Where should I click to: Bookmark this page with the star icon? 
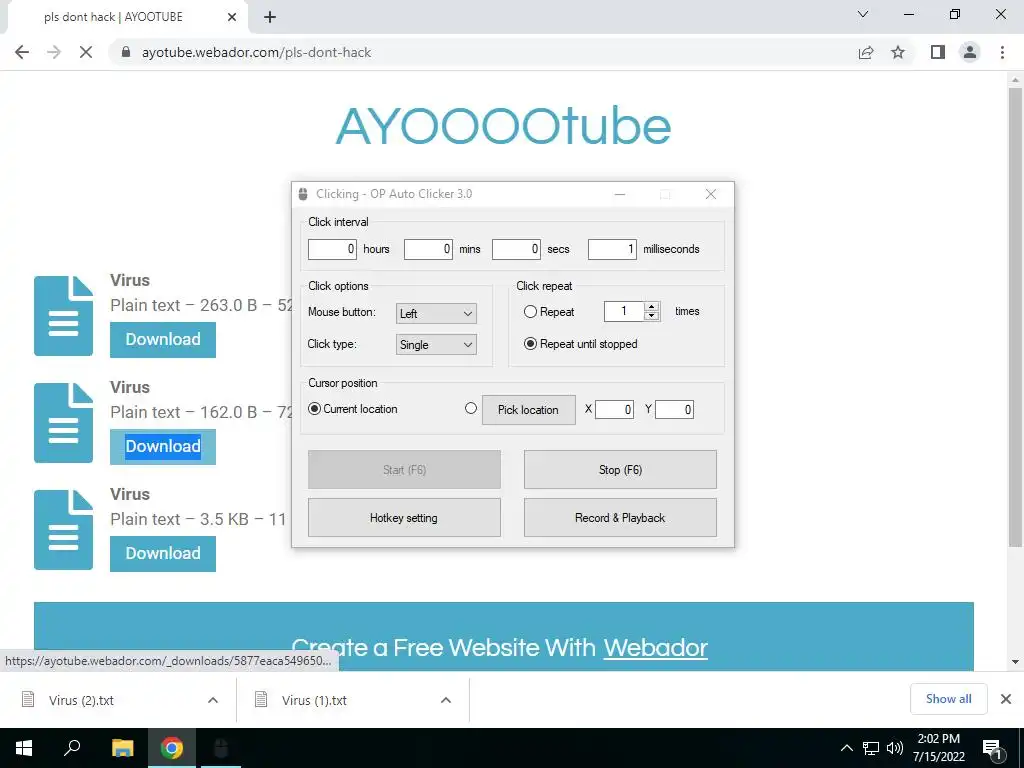click(x=899, y=52)
